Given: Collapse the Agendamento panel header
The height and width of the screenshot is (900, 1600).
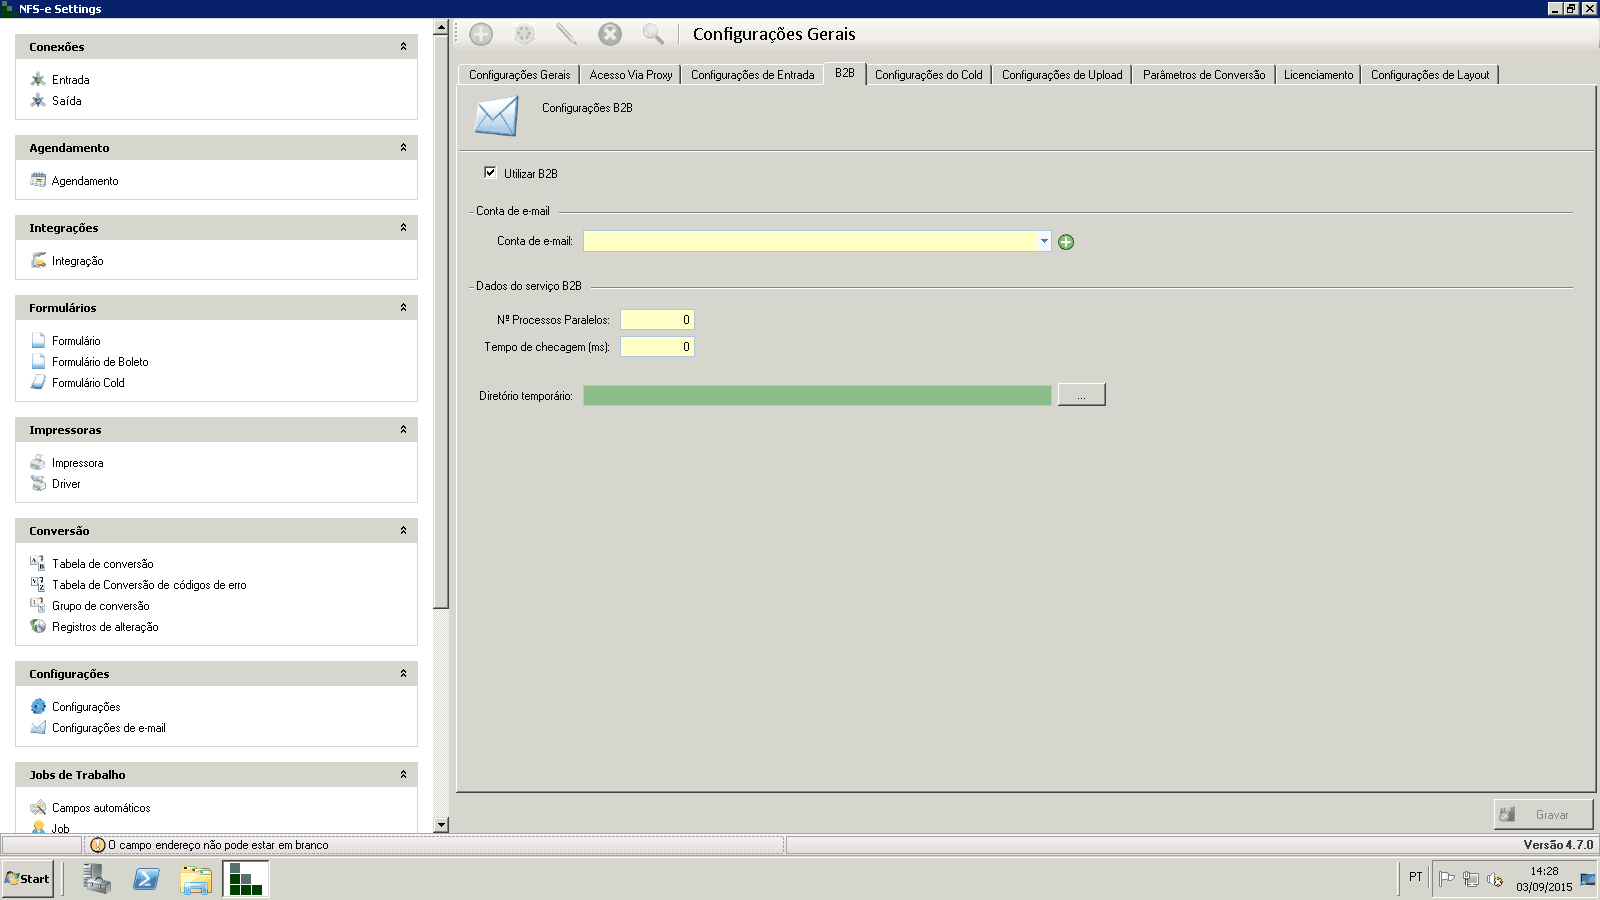Looking at the screenshot, I should tap(403, 148).
